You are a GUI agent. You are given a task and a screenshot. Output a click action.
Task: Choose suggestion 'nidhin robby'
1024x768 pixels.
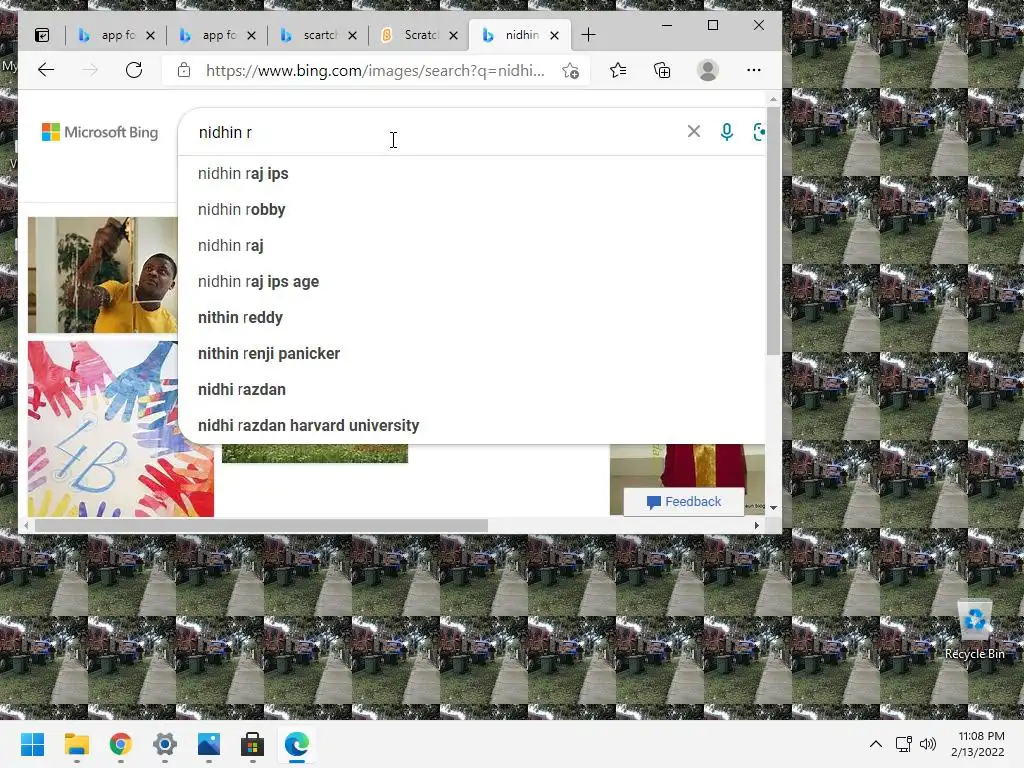tap(242, 210)
